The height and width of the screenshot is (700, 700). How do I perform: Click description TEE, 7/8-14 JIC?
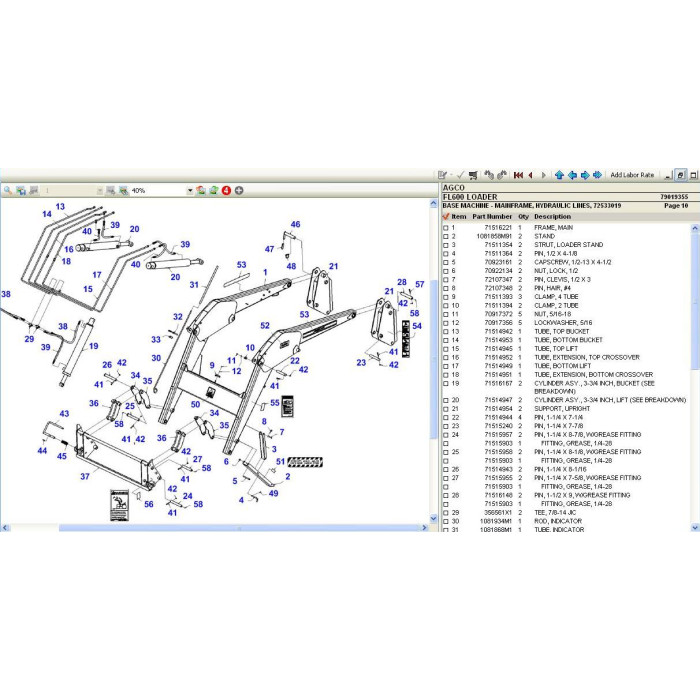pyautogui.click(x=557, y=513)
